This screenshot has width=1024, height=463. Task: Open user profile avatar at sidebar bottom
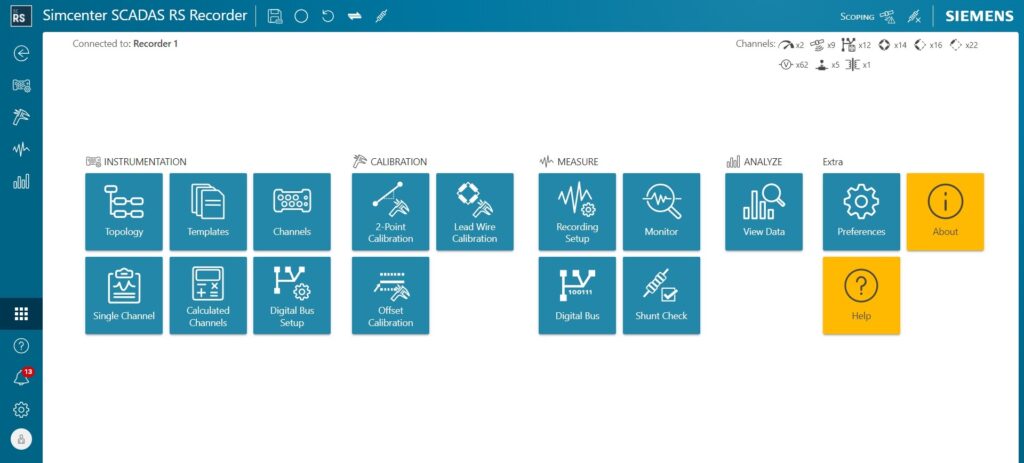click(21, 439)
